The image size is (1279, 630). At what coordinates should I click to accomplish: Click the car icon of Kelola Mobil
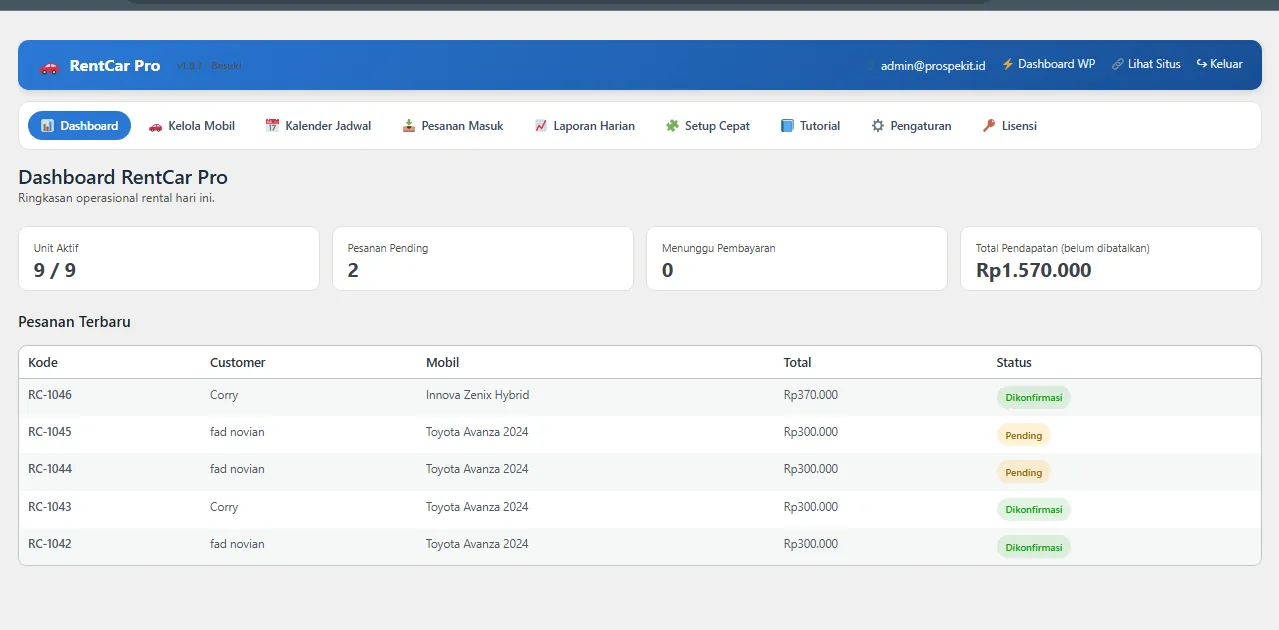[155, 126]
